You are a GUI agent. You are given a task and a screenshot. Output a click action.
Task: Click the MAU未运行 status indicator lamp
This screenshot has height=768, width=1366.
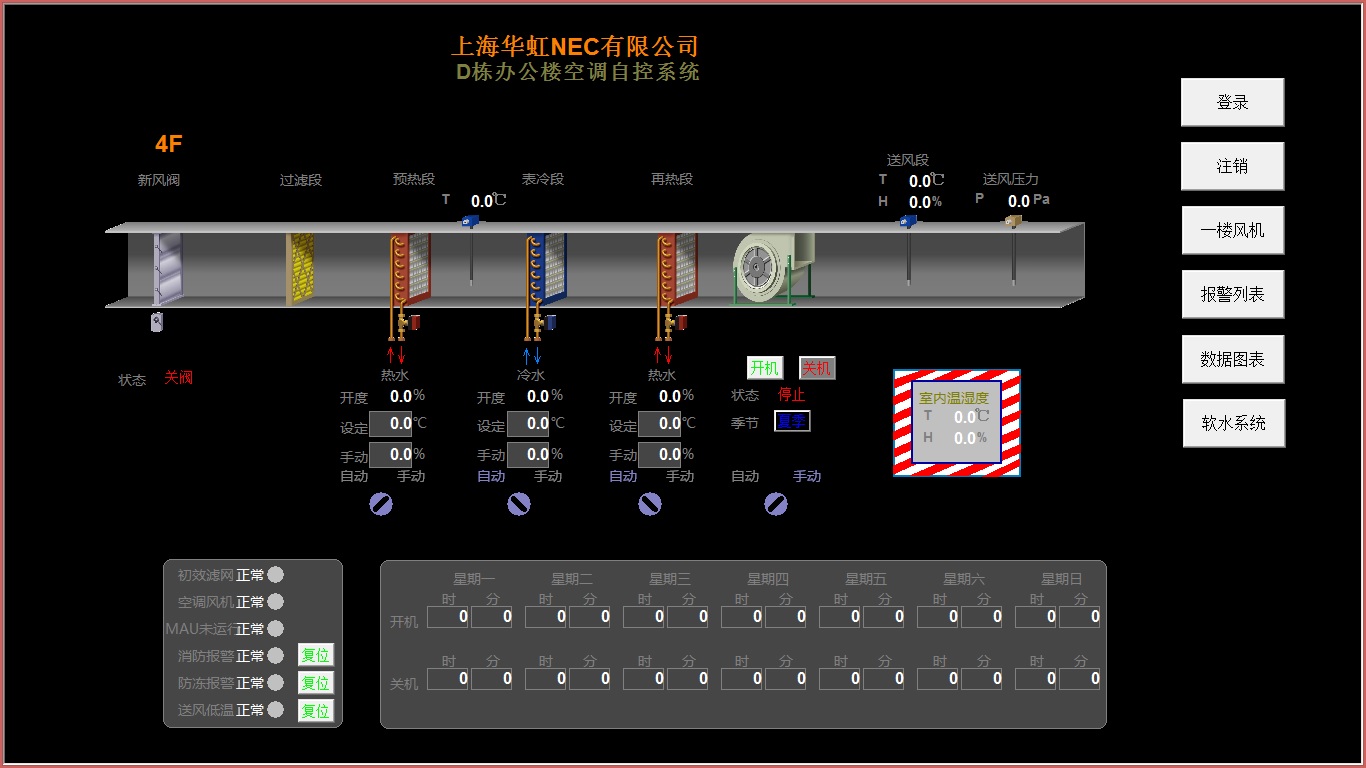pyautogui.click(x=276, y=629)
